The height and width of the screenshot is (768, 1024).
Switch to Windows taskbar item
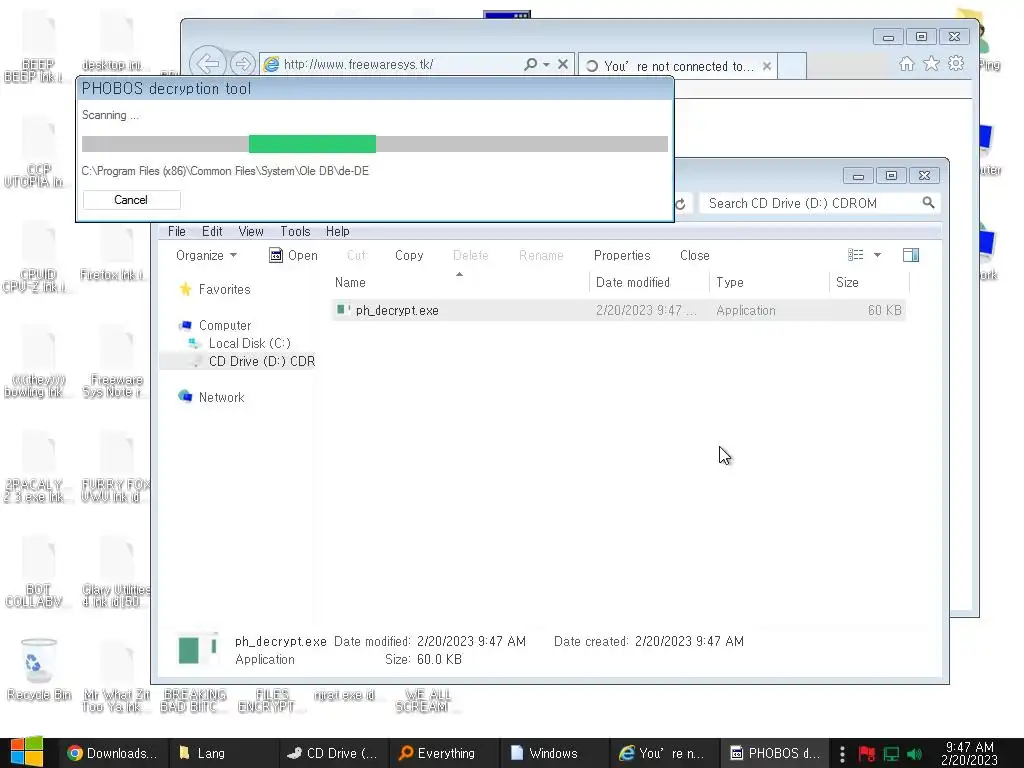[554, 753]
